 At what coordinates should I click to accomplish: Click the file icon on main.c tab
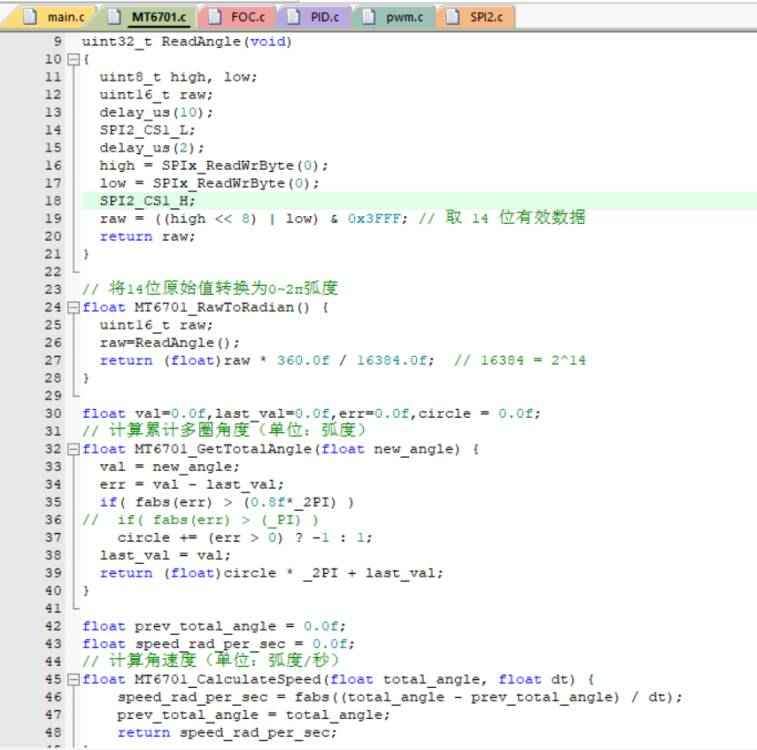pyautogui.click(x=30, y=17)
